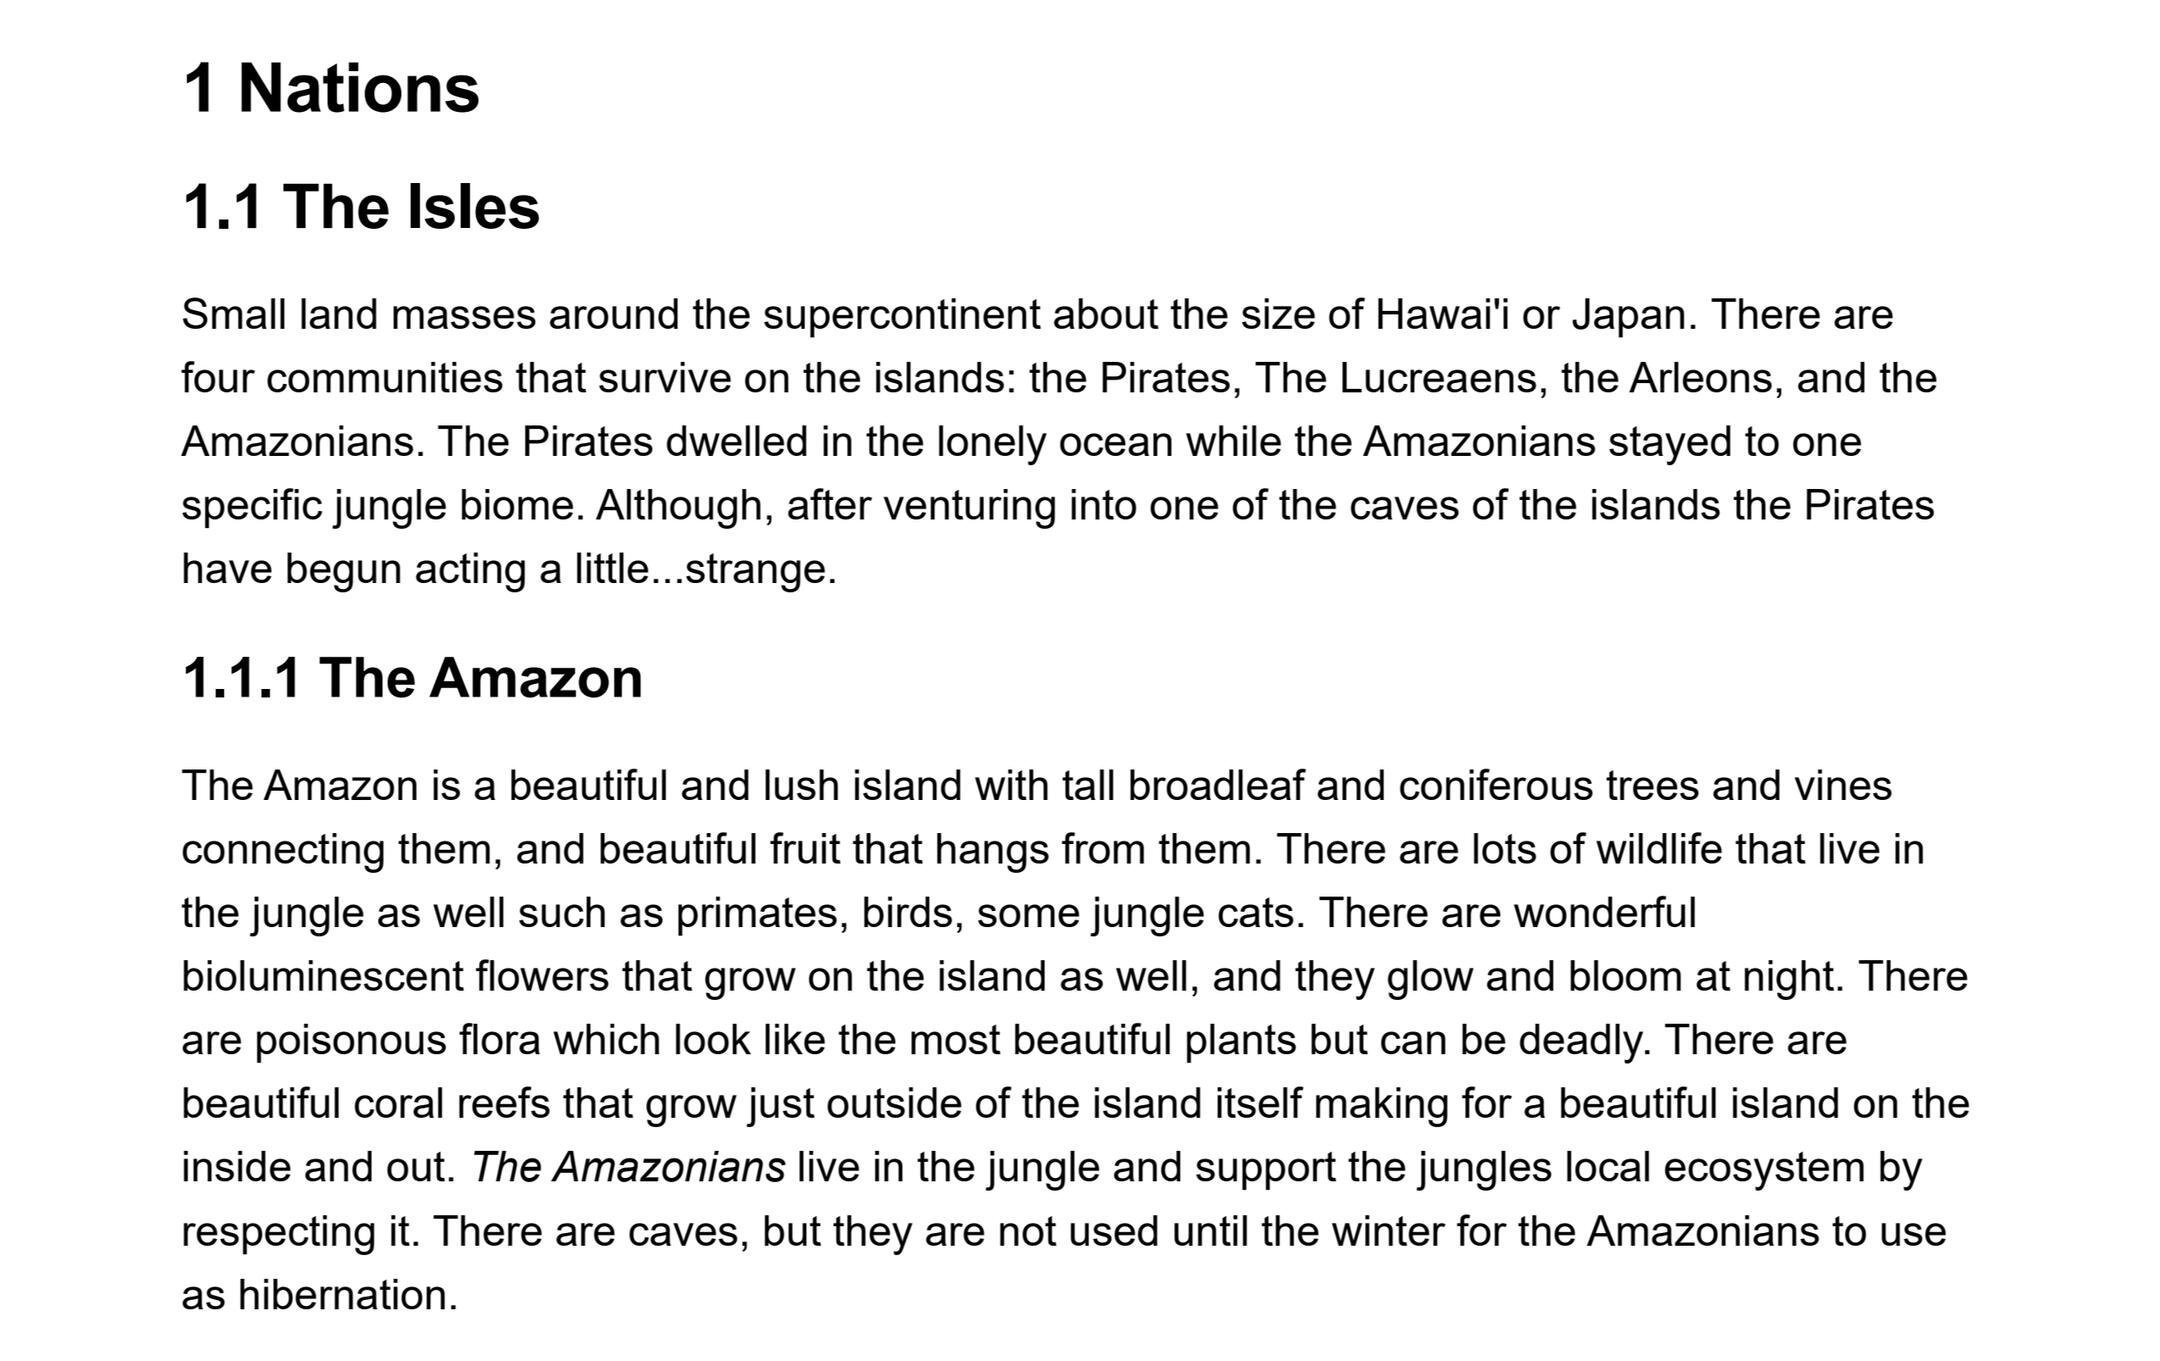The image size is (2160, 1361).
Task: Click the word 'Although,' in first paragraph
Action: coord(685,506)
